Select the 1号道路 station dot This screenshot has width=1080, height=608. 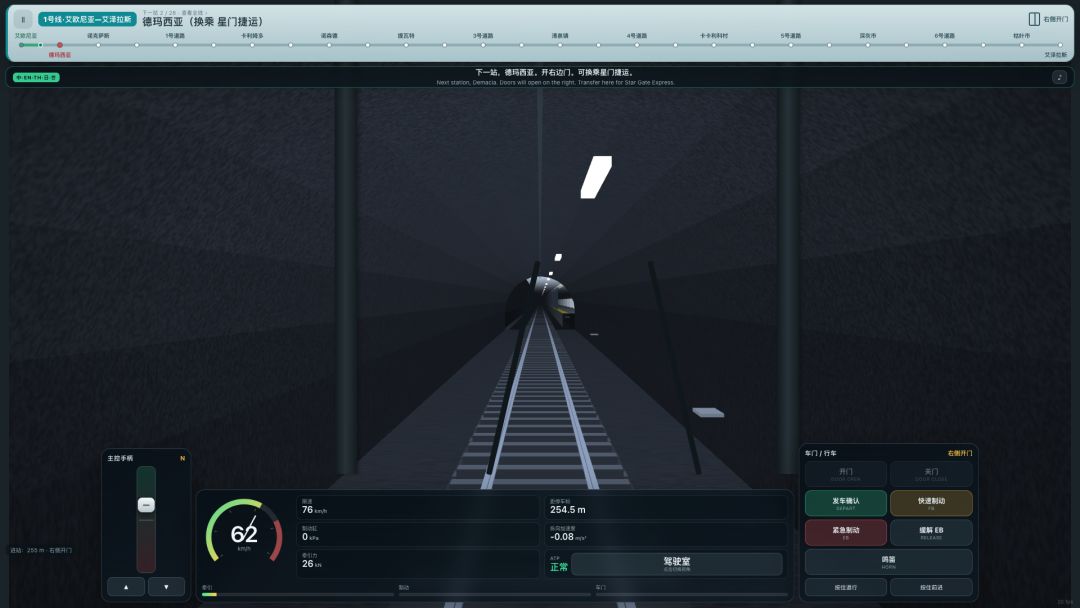[175, 45]
